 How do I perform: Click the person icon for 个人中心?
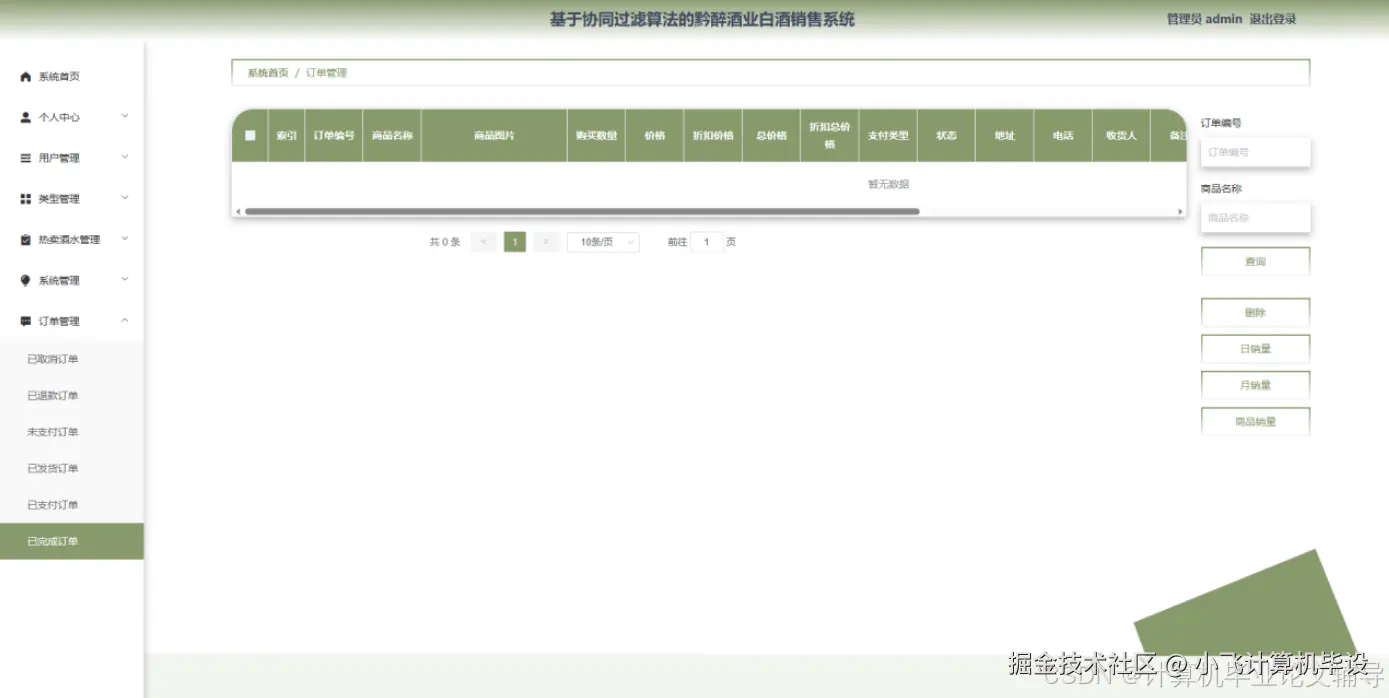[x=26, y=117]
